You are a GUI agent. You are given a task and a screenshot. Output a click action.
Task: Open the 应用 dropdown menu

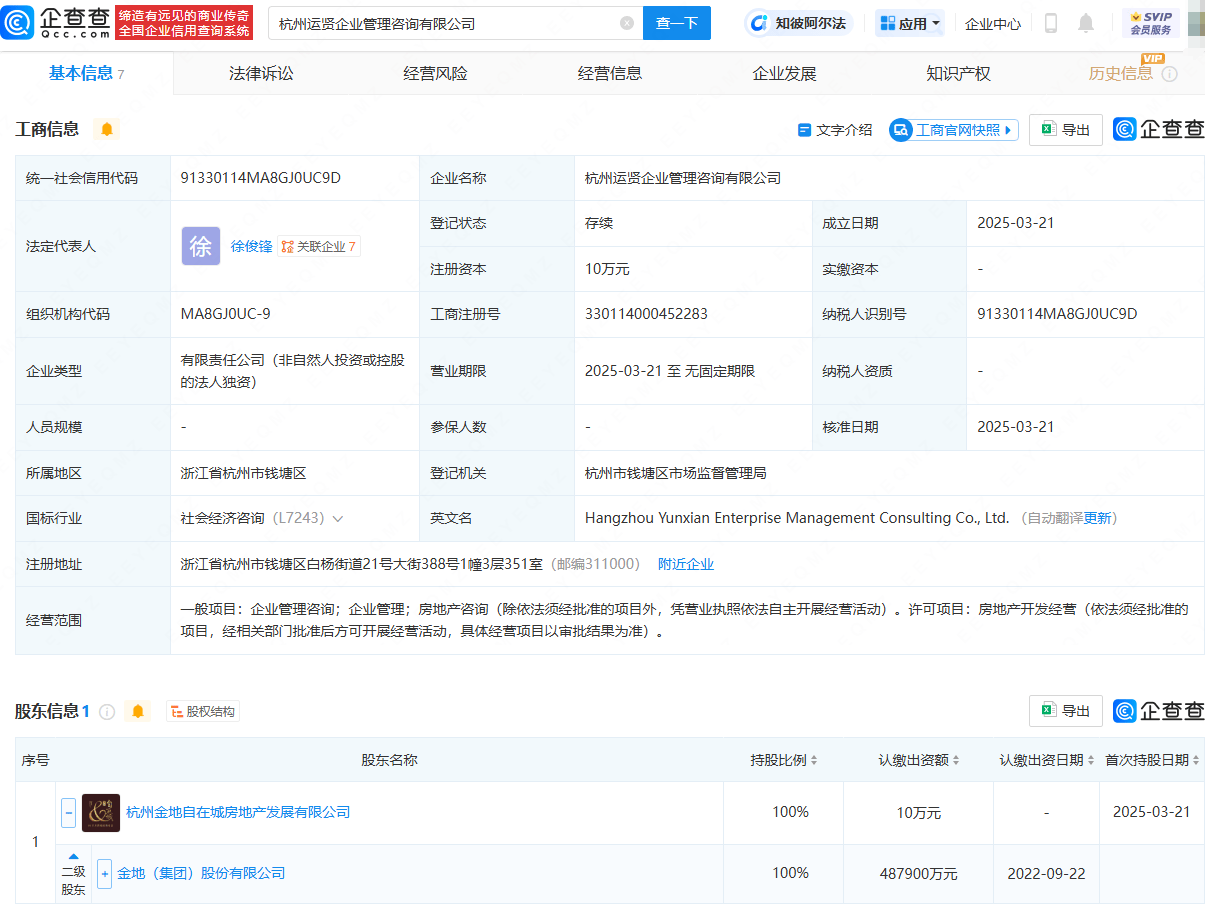(910, 23)
